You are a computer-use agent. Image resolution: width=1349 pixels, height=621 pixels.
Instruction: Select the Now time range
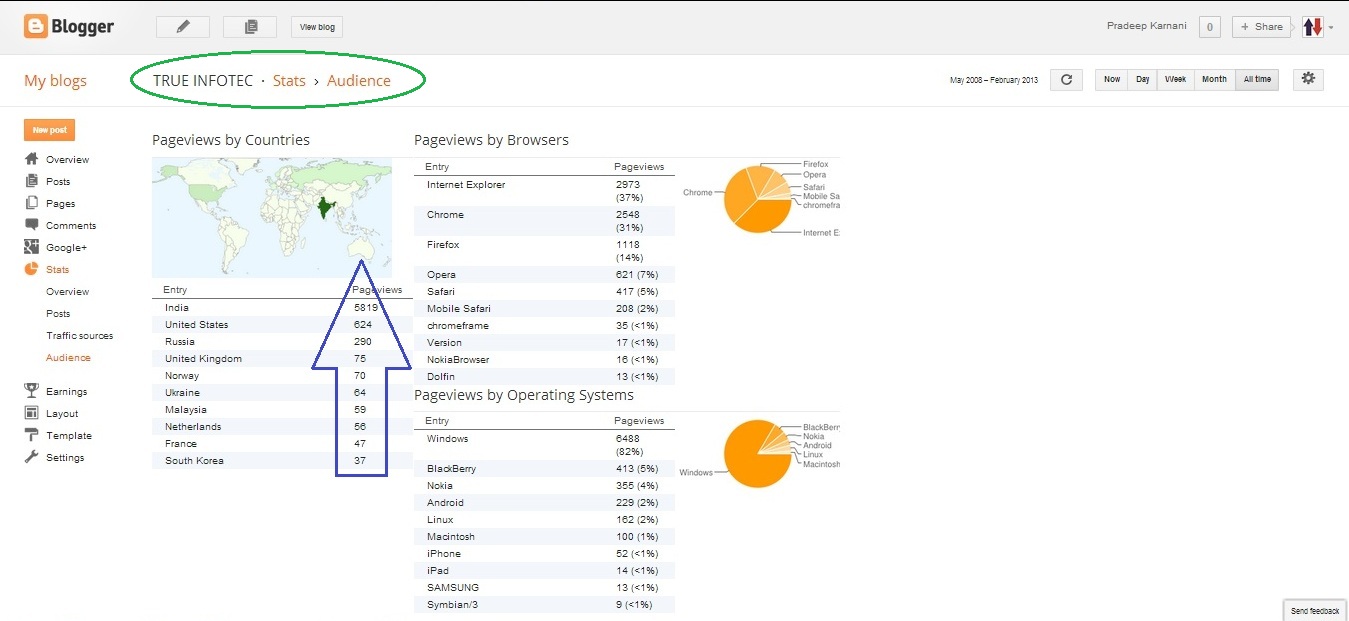coord(1112,80)
